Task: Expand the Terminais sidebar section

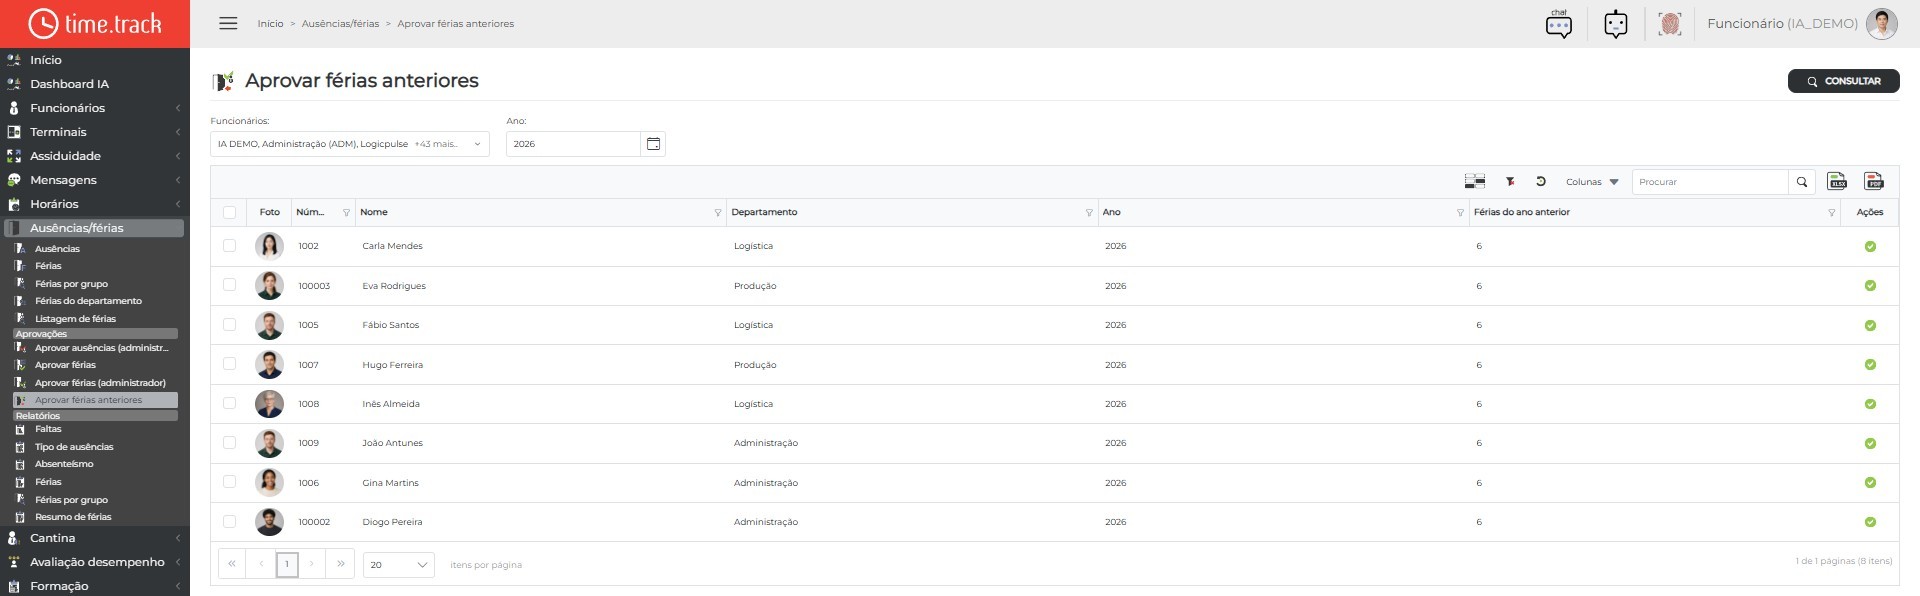Action: [x=95, y=132]
